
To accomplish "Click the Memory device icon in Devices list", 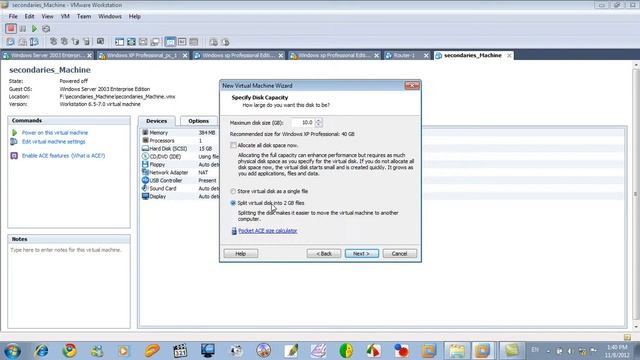I will coord(145,133).
